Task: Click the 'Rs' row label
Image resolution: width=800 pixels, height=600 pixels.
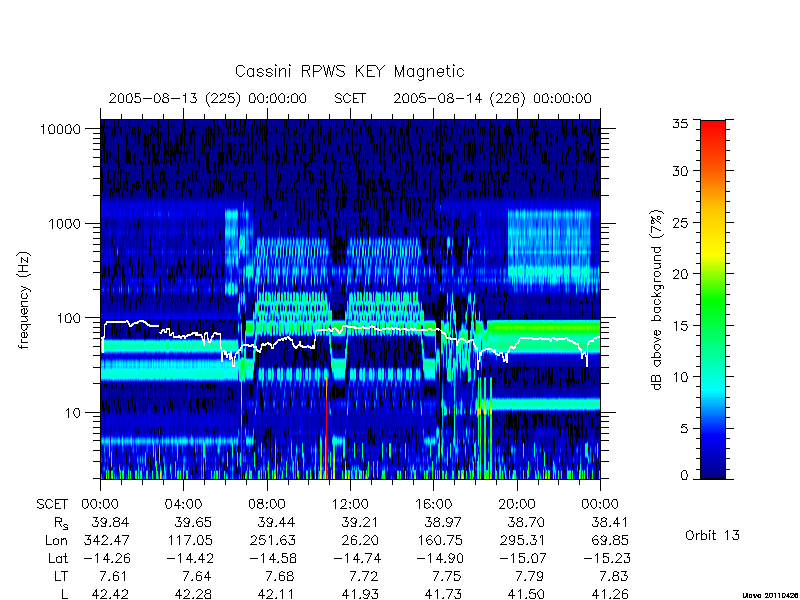Action: 61,523
